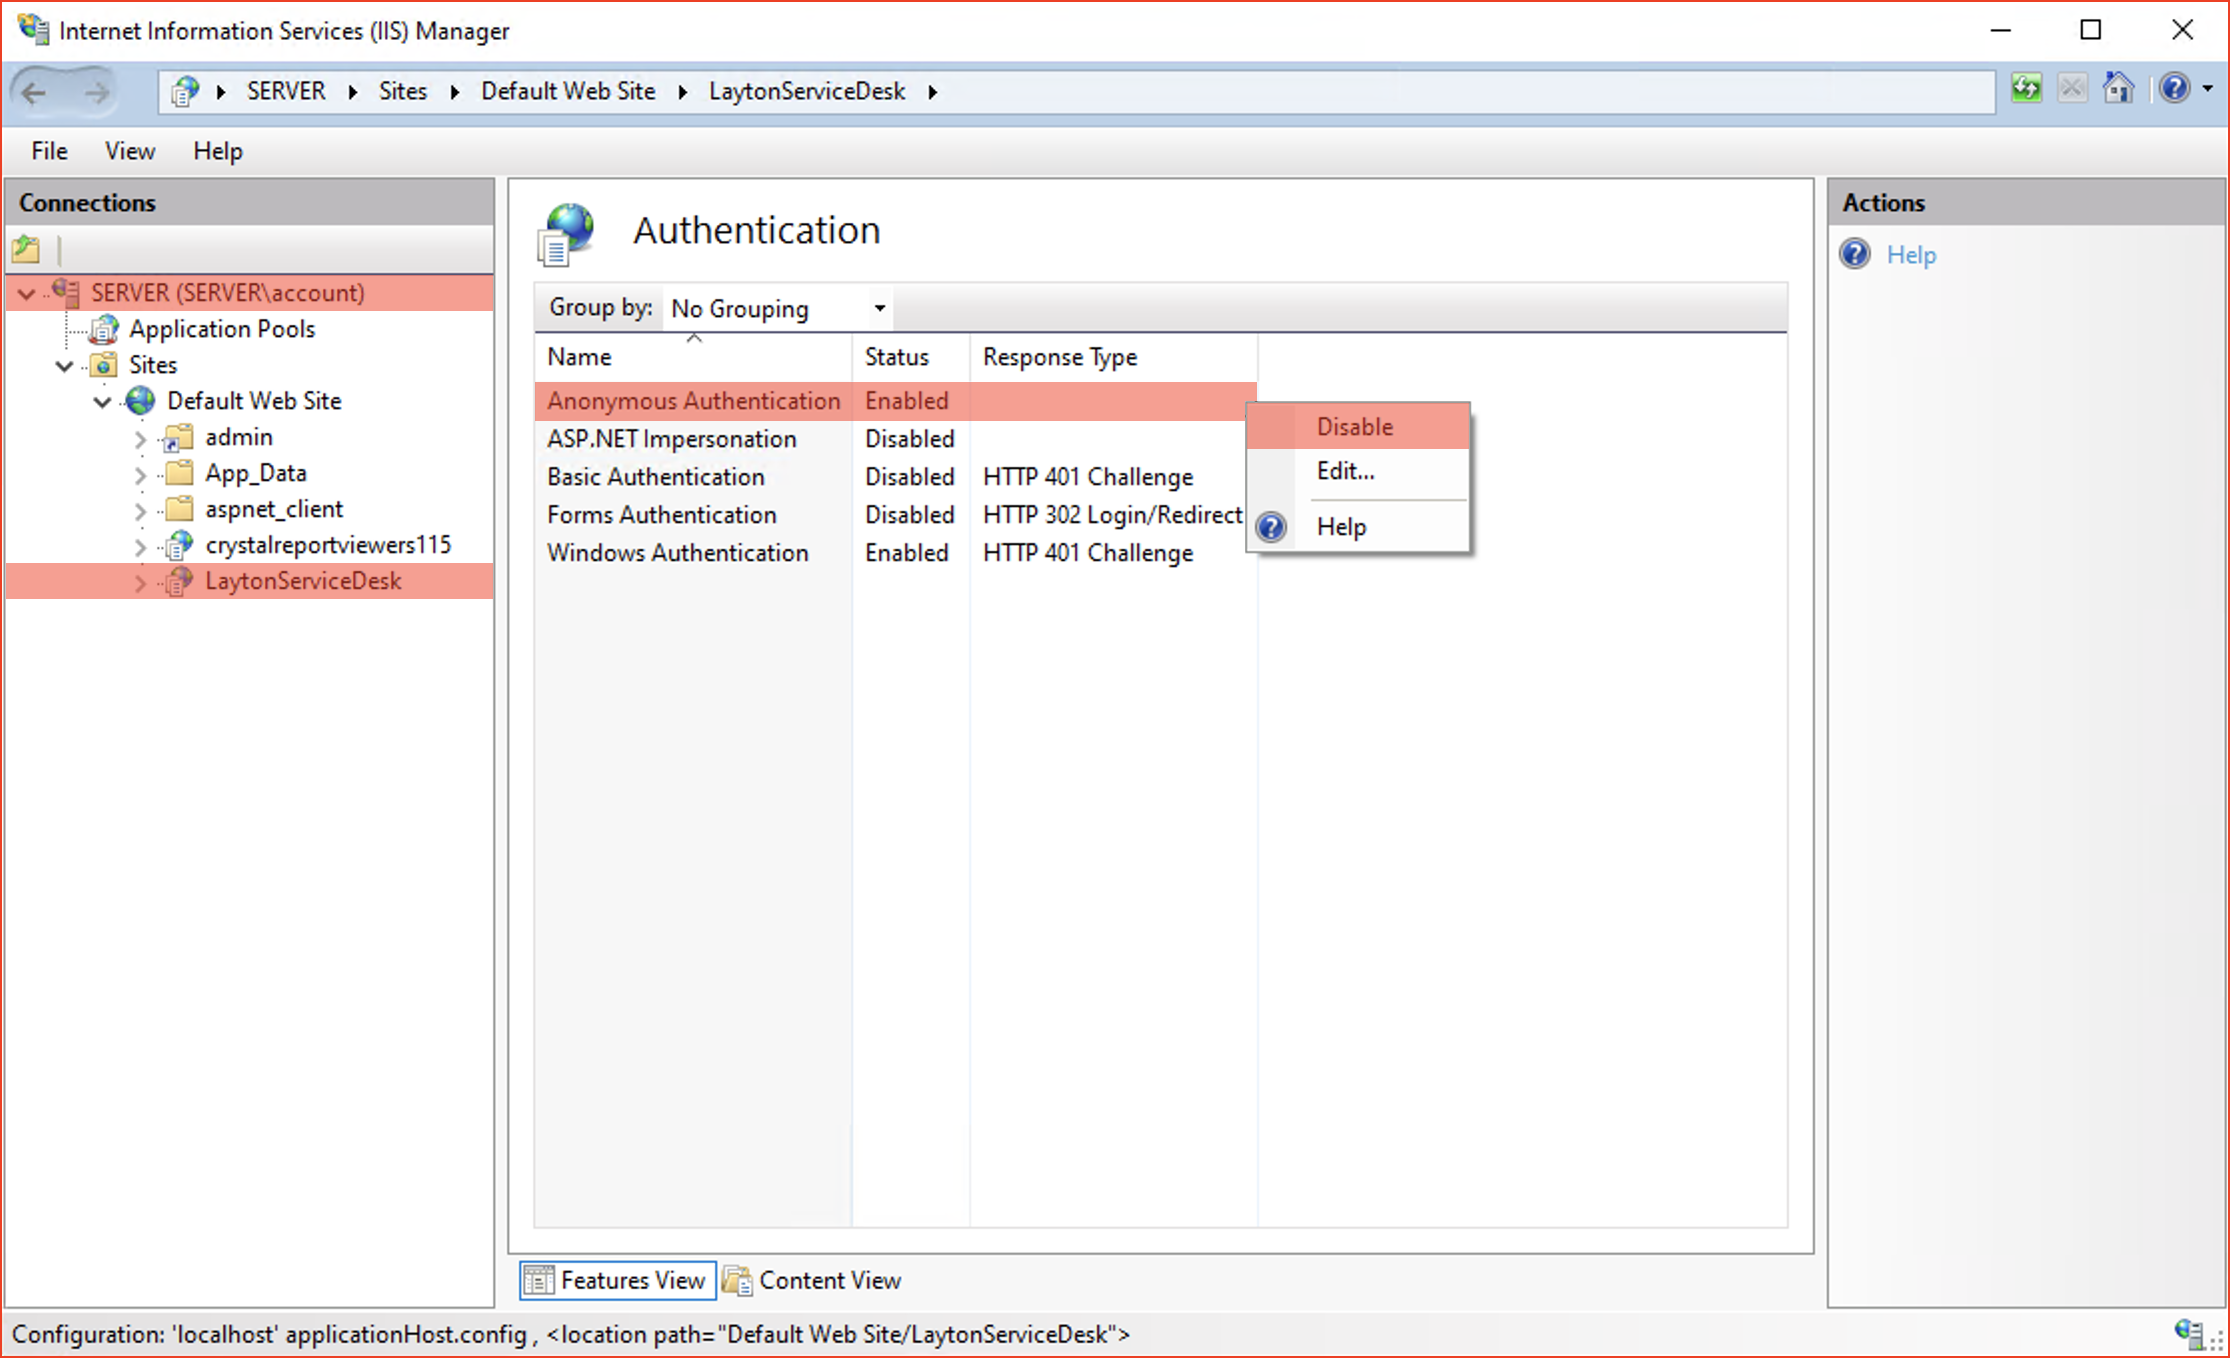Image resolution: width=2230 pixels, height=1358 pixels.
Task: Click SERVER in the address breadcrumb
Action: coord(286,91)
